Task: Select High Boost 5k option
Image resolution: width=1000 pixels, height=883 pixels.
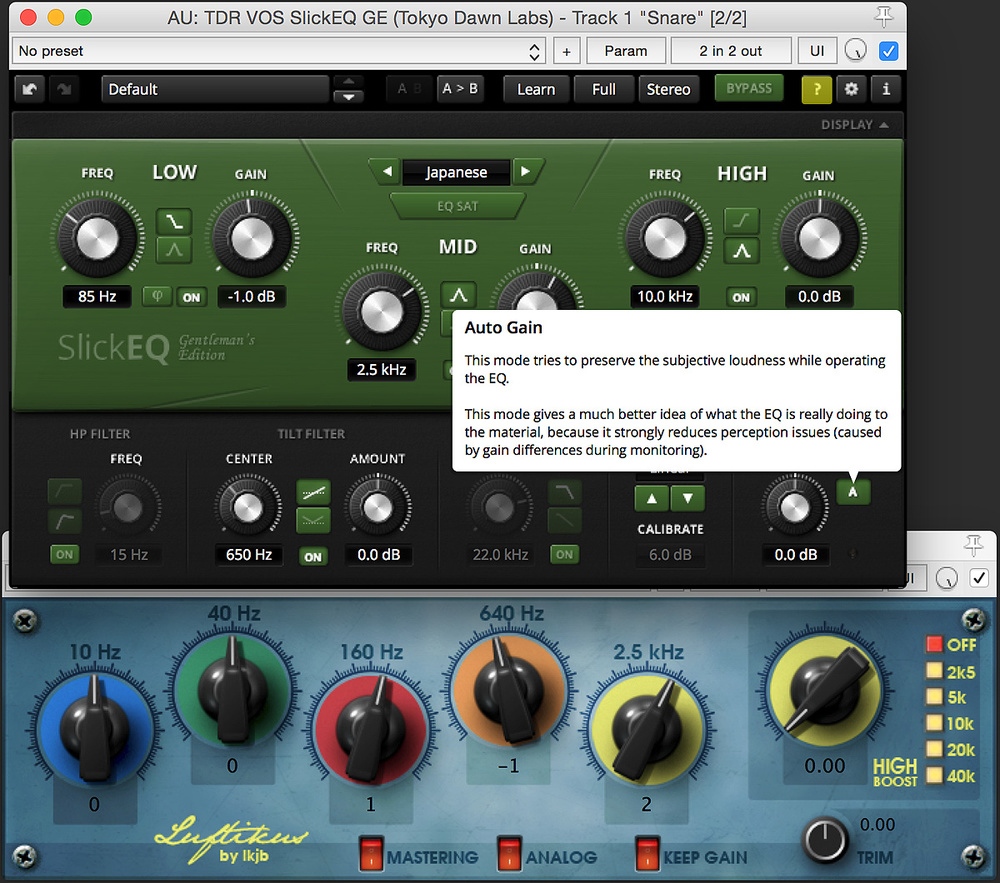Action: click(x=934, y=696)
